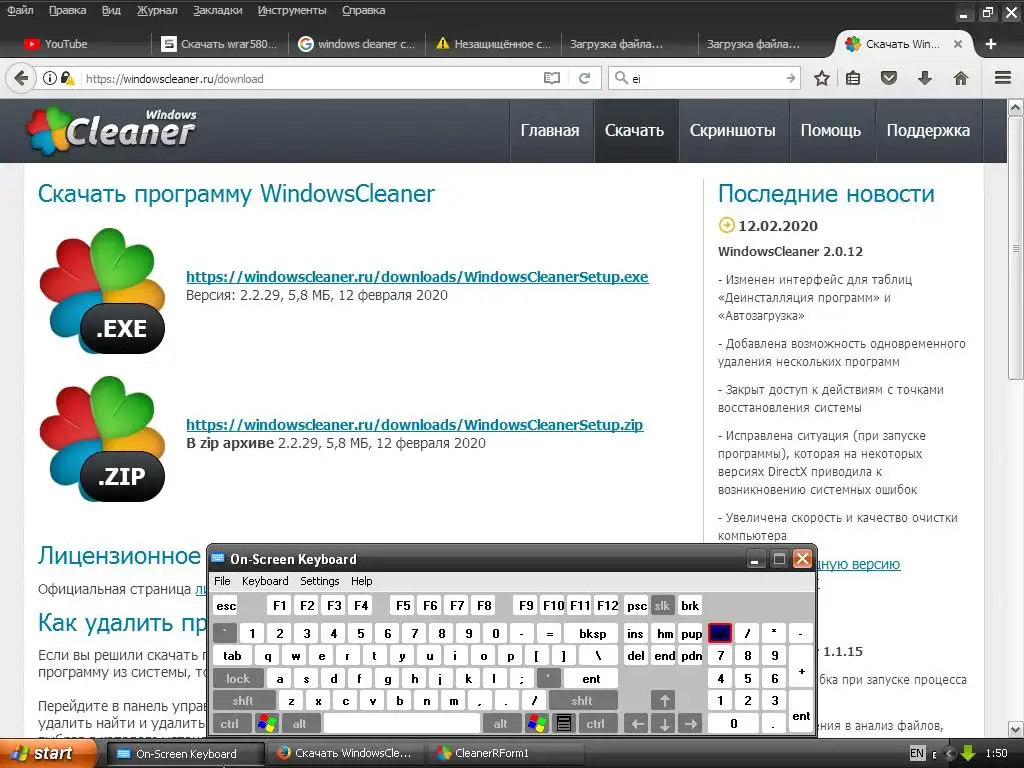This screenshot has height=768, width=1024.
Task: Click the browser back arrow button
Action: click(21, 78)
